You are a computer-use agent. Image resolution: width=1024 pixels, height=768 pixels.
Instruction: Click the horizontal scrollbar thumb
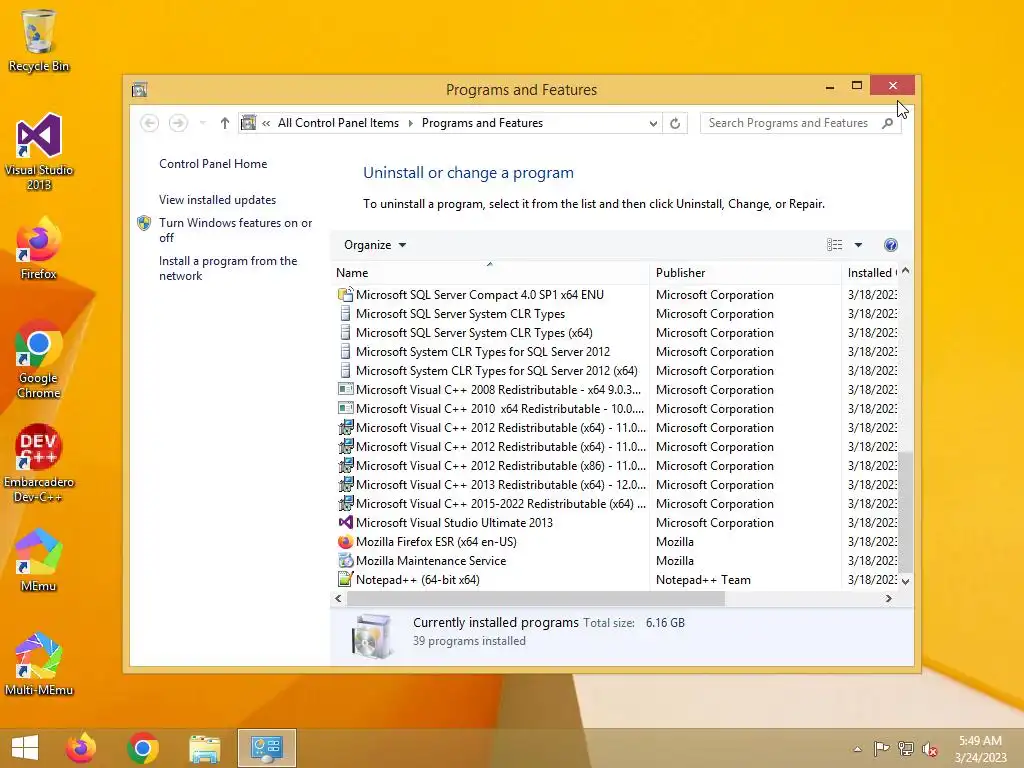pos(535,598)
